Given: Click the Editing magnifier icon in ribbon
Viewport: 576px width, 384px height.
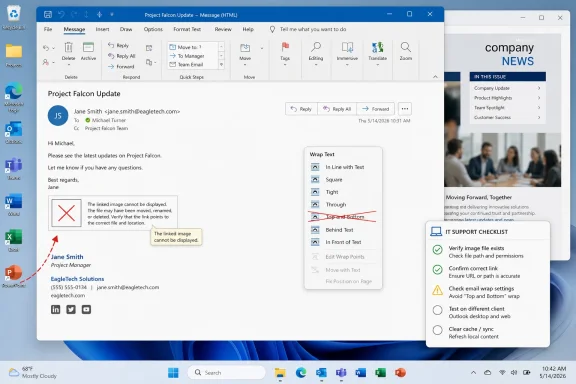Looking at the screenshot, I should (x=316, y=47).
